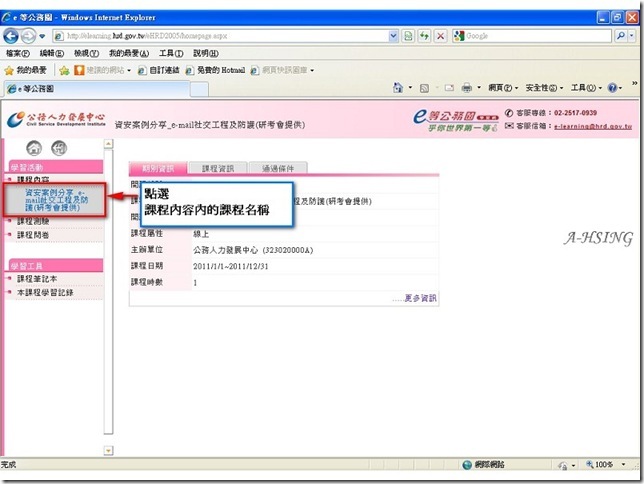This screenshot has height=484, width=644.
Task: Click the 我的最愛 favorites star button
Action: (x=25, y=70)
